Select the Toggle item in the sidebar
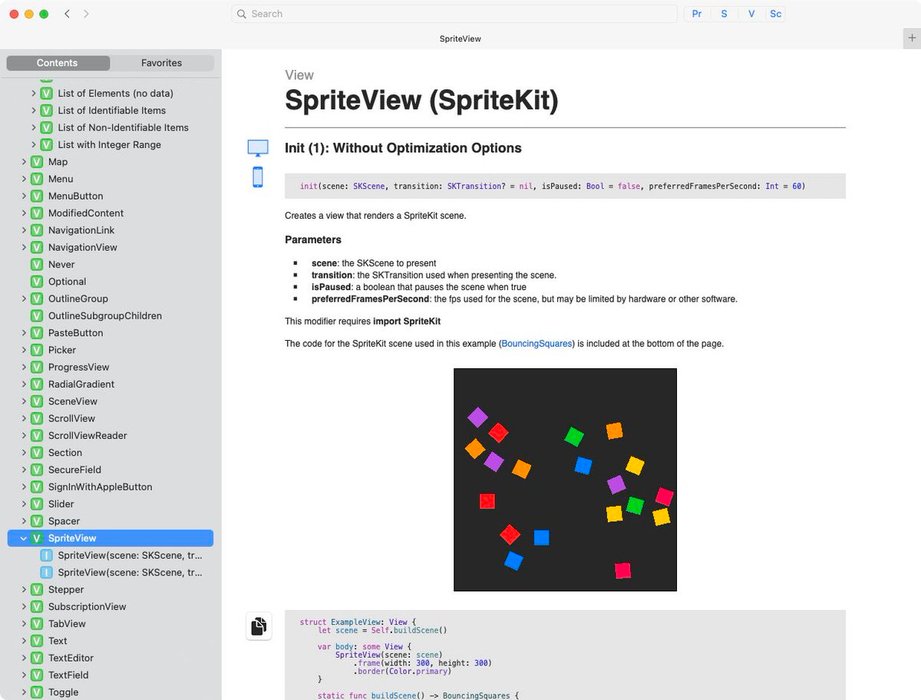The width and height of the screenshot is (921, 700). [x=65, y=691]
